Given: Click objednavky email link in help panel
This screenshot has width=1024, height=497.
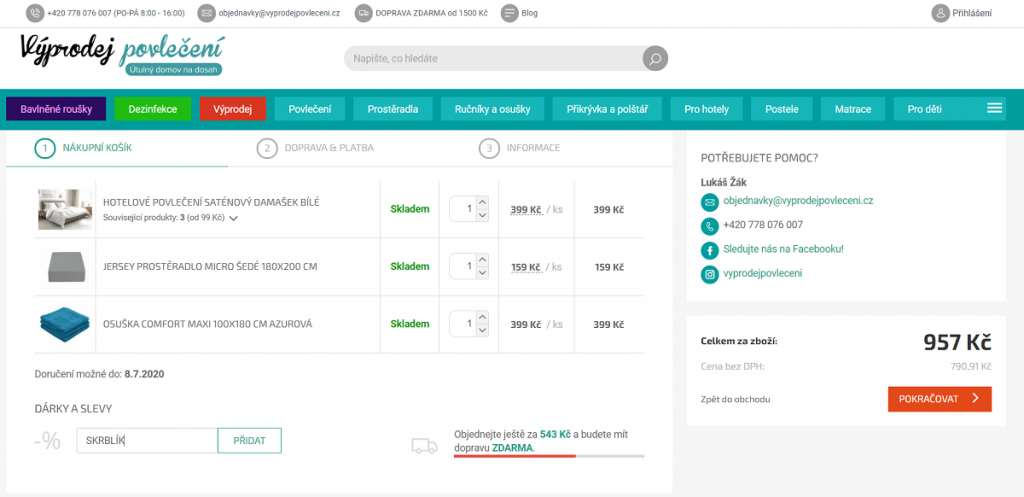Looking at the screenshot, I should 798,201.
